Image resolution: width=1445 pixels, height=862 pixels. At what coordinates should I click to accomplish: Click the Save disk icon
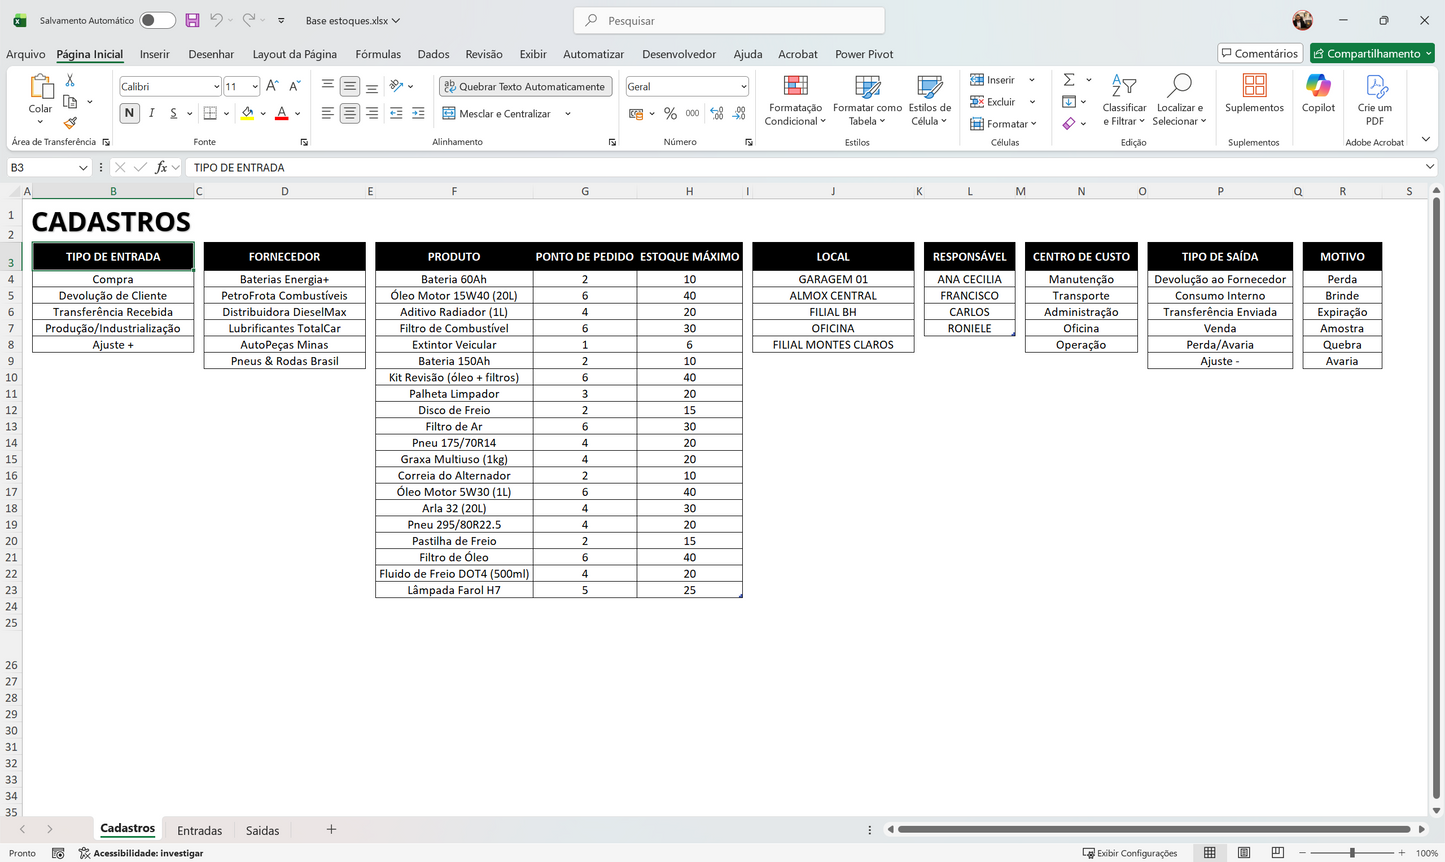(192, 20)
